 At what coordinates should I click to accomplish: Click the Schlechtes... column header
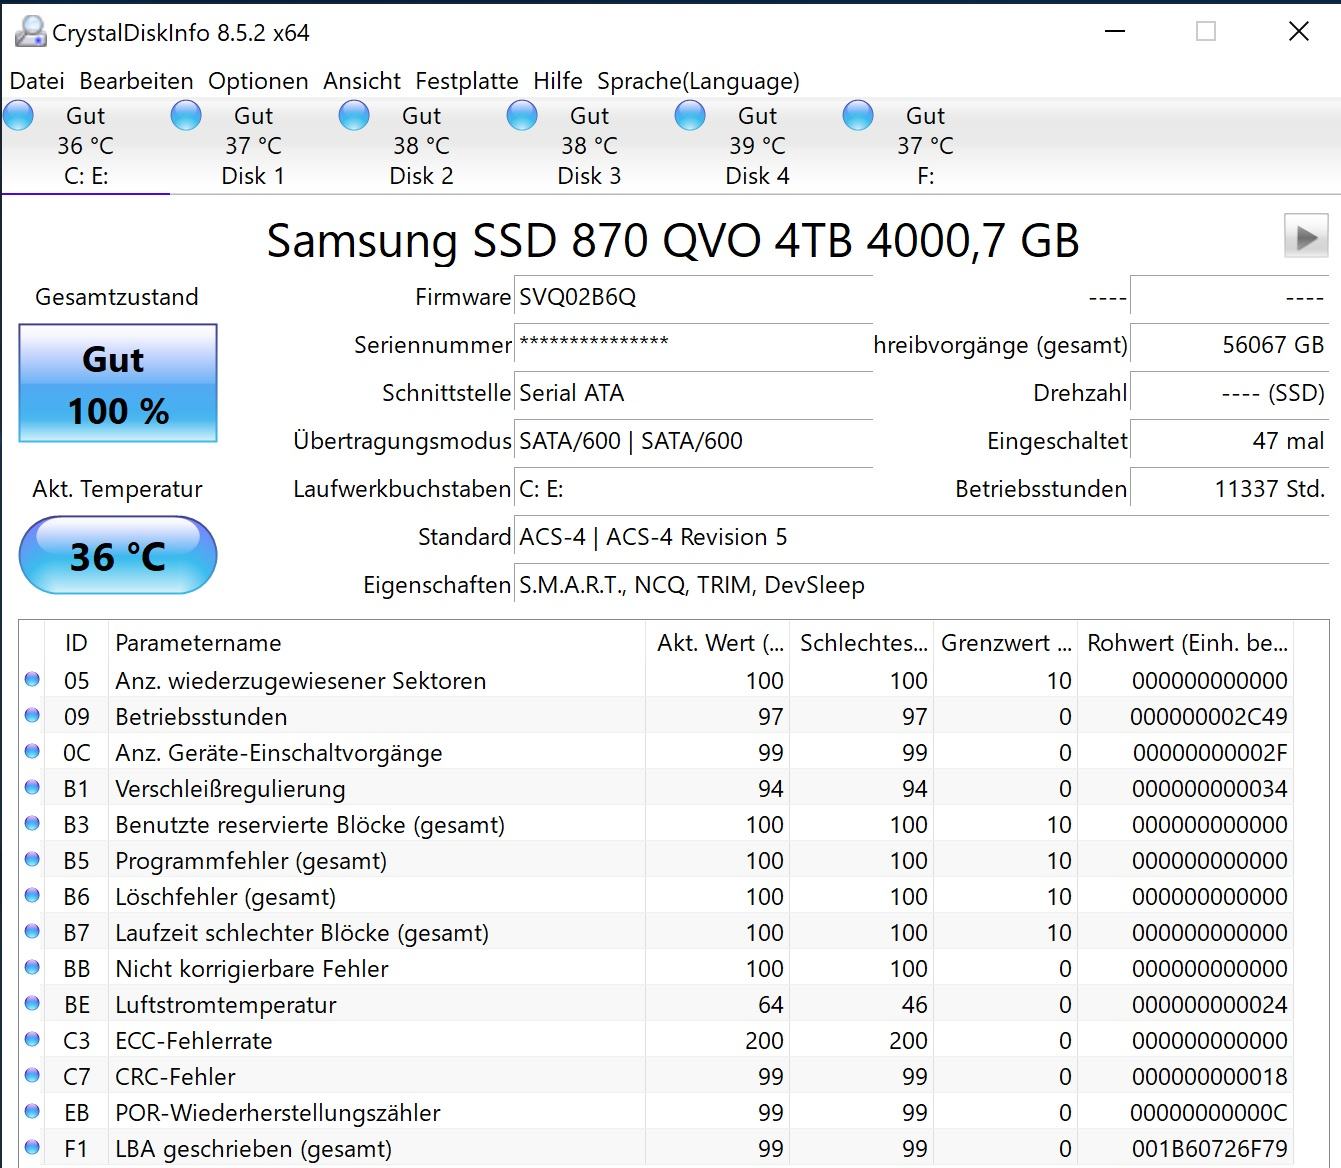tap(862, 643)
